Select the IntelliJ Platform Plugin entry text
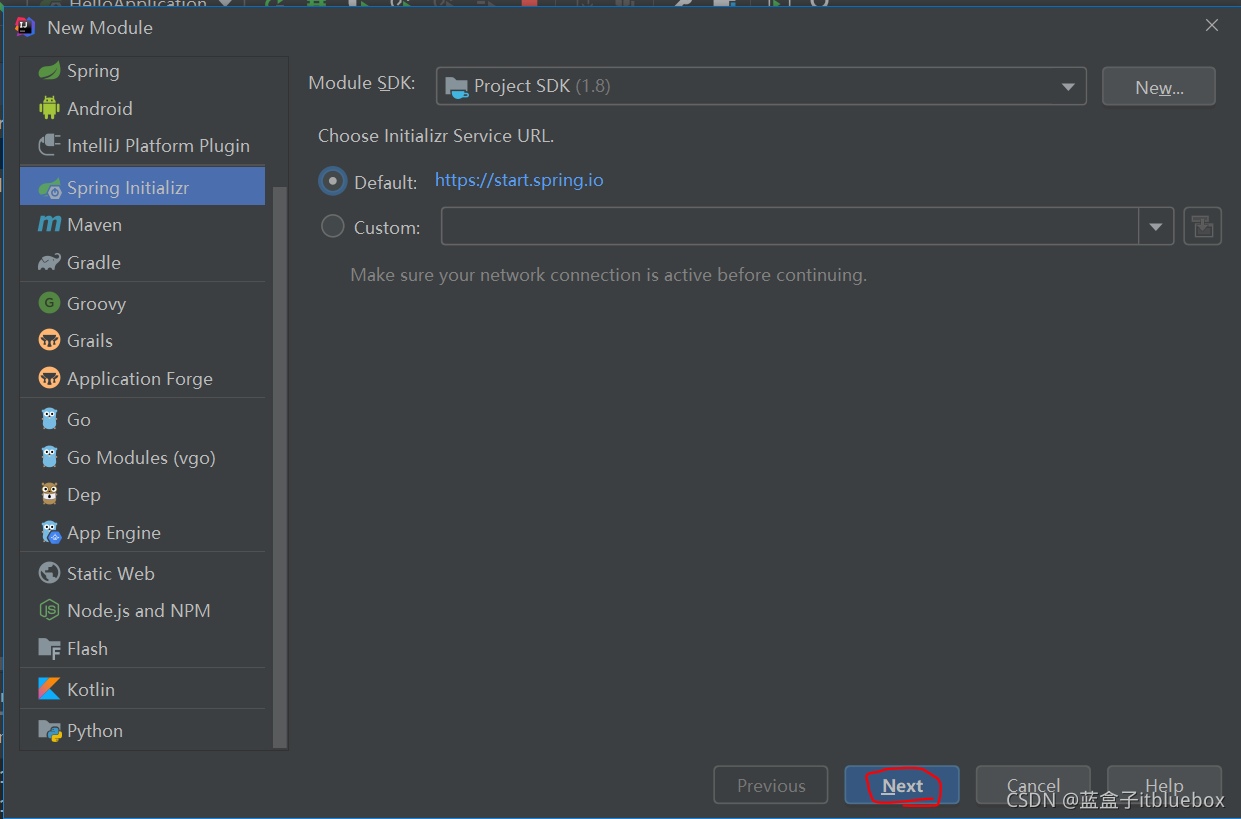This screenshot has width=1241, height=819. click(158, 146)
